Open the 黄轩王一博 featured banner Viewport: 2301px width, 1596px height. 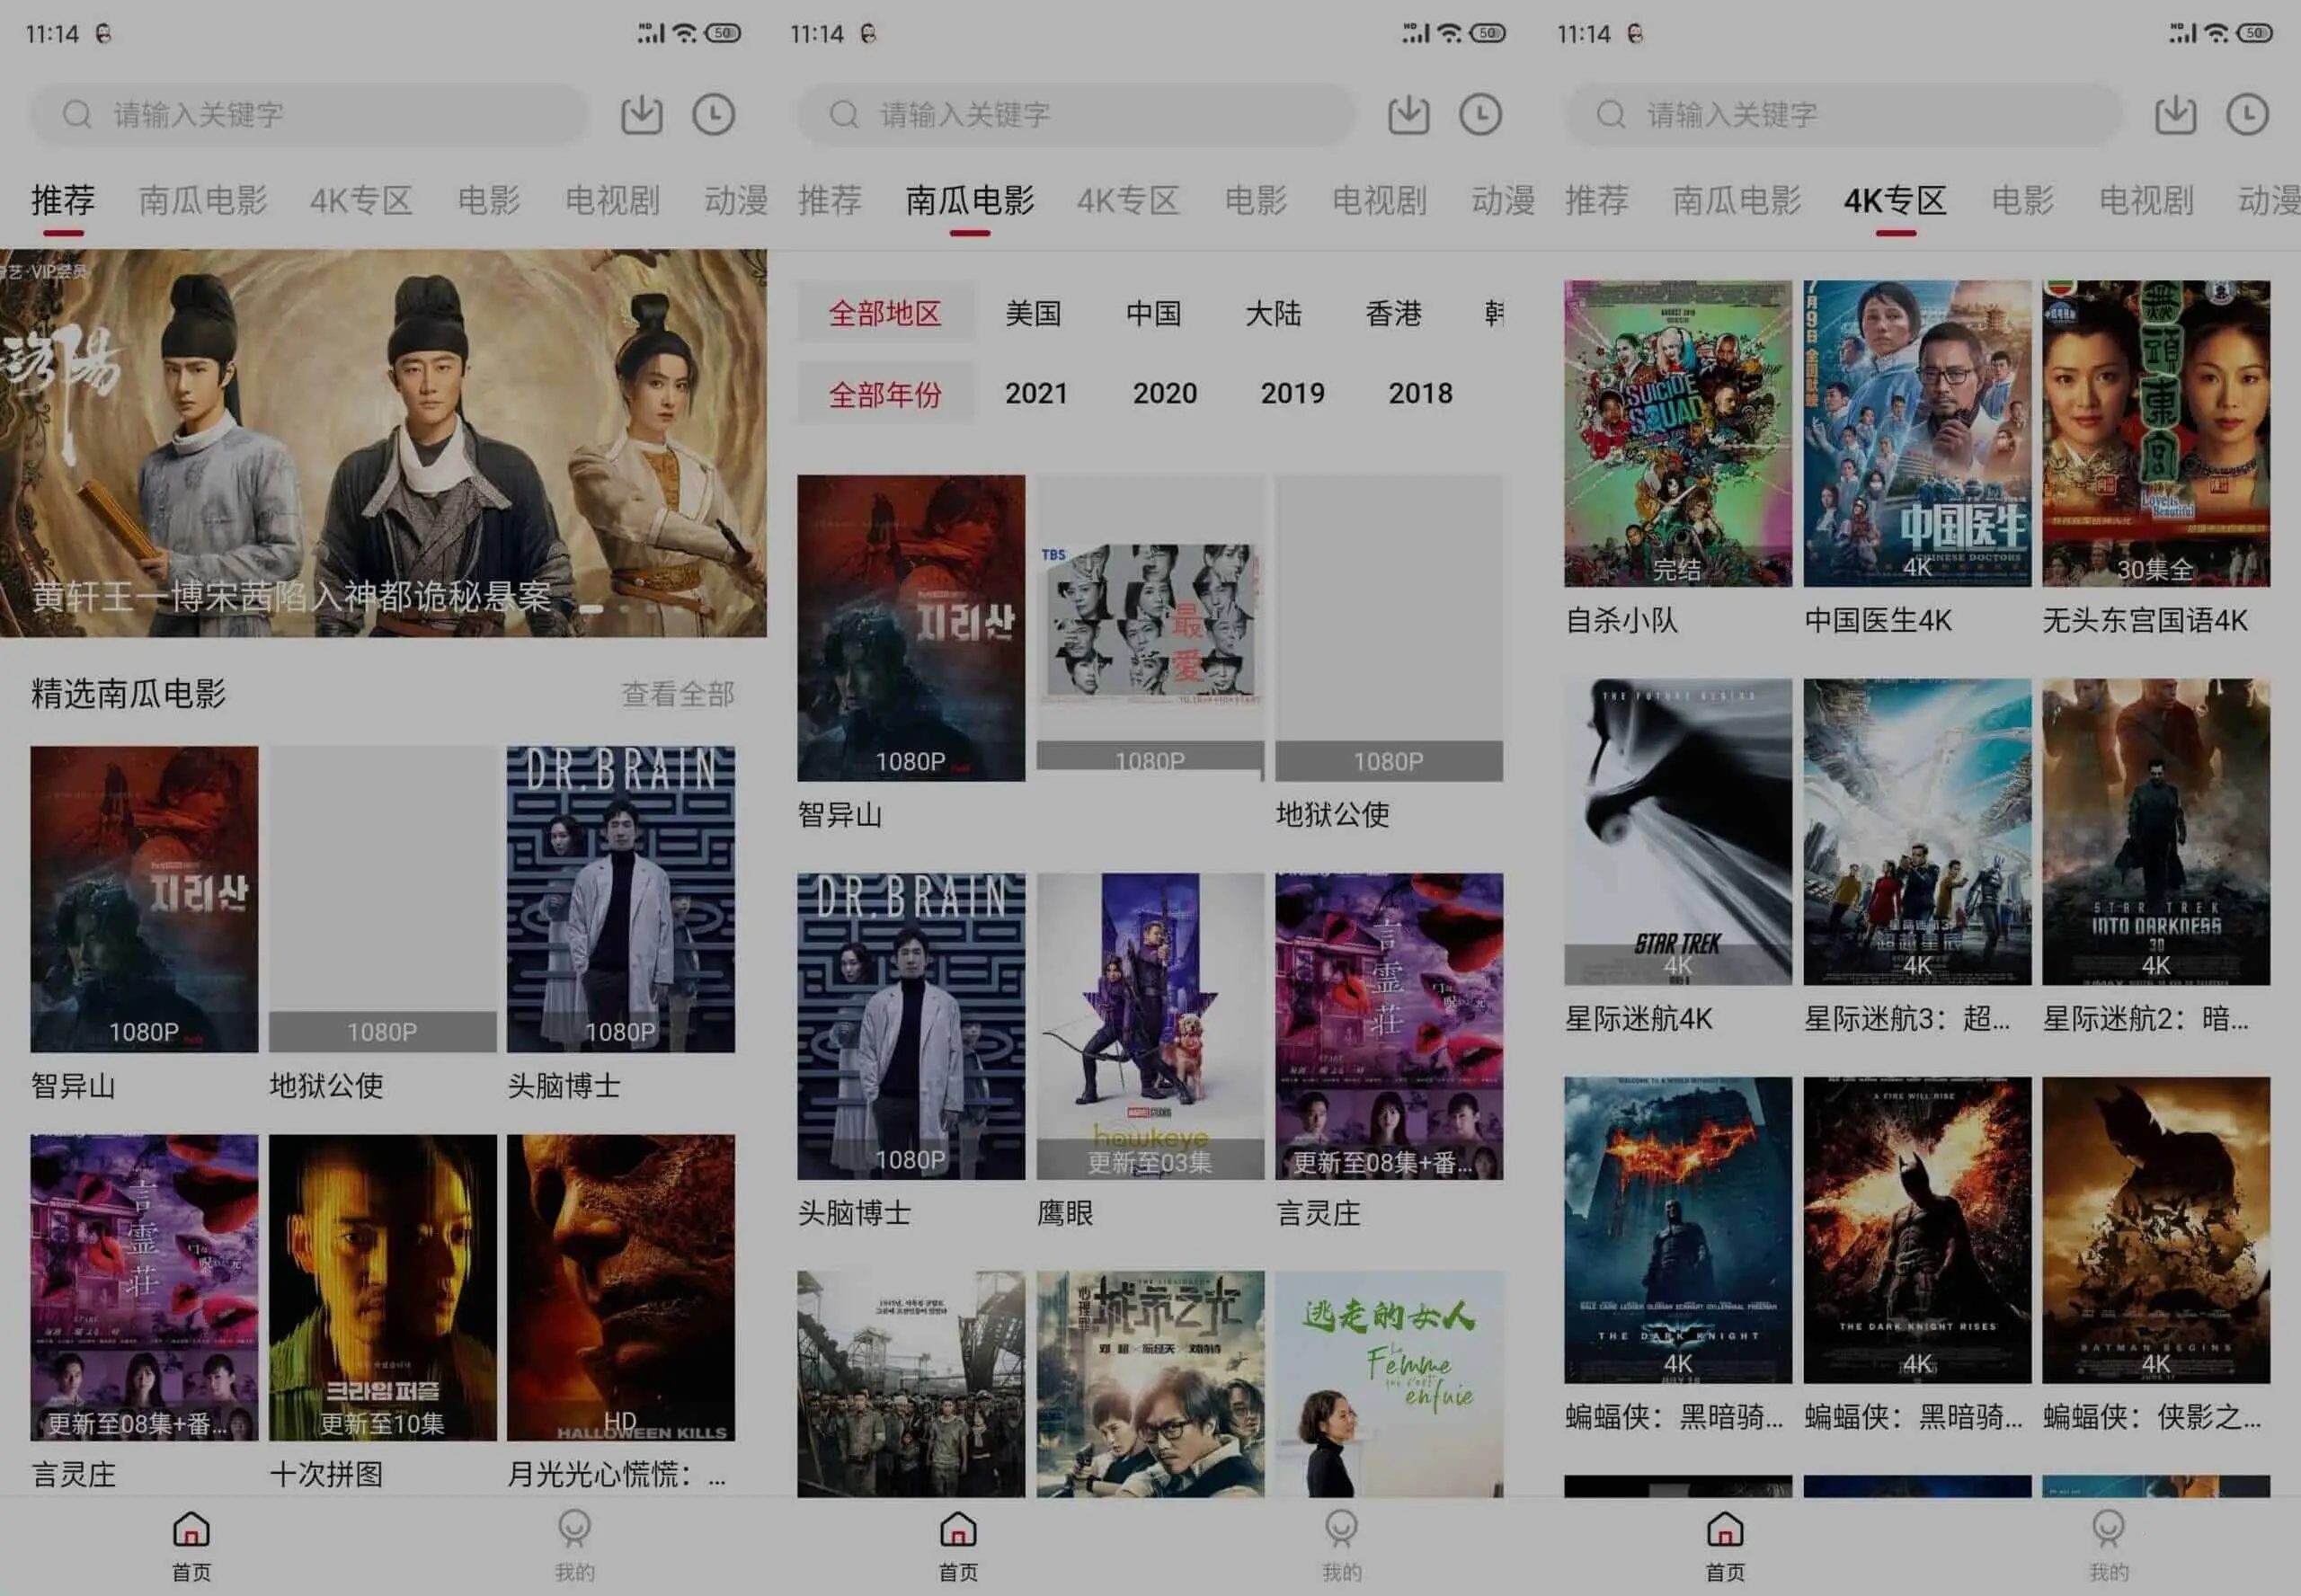[x=383, y=443]
